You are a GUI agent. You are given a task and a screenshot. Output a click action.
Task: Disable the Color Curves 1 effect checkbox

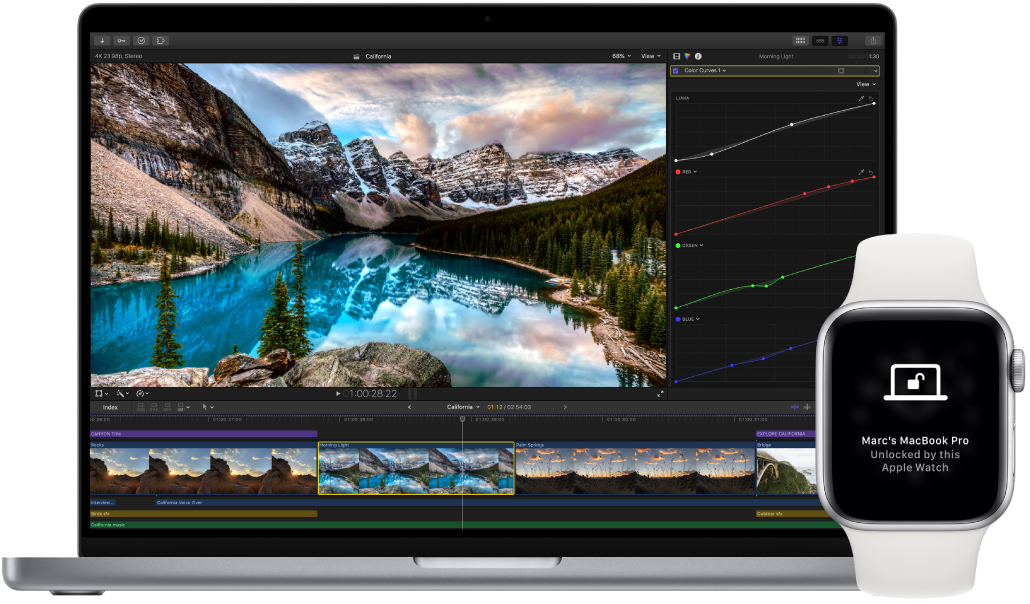click(676, 70)
